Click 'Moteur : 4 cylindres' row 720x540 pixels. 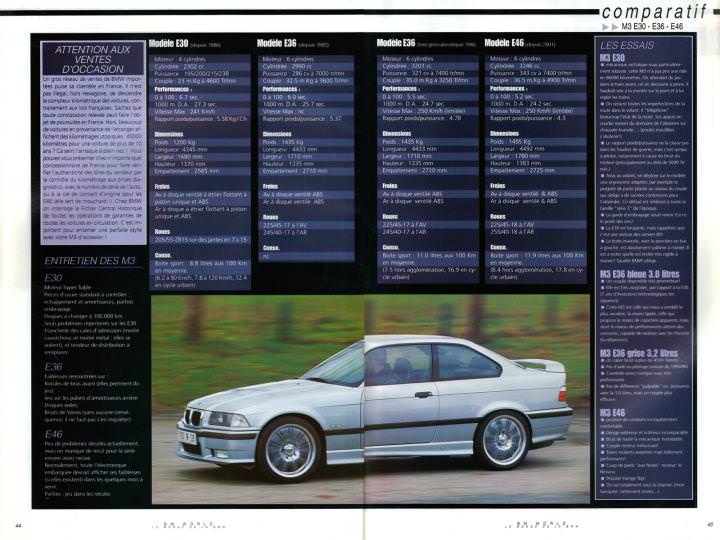click(x=180, y=59)
